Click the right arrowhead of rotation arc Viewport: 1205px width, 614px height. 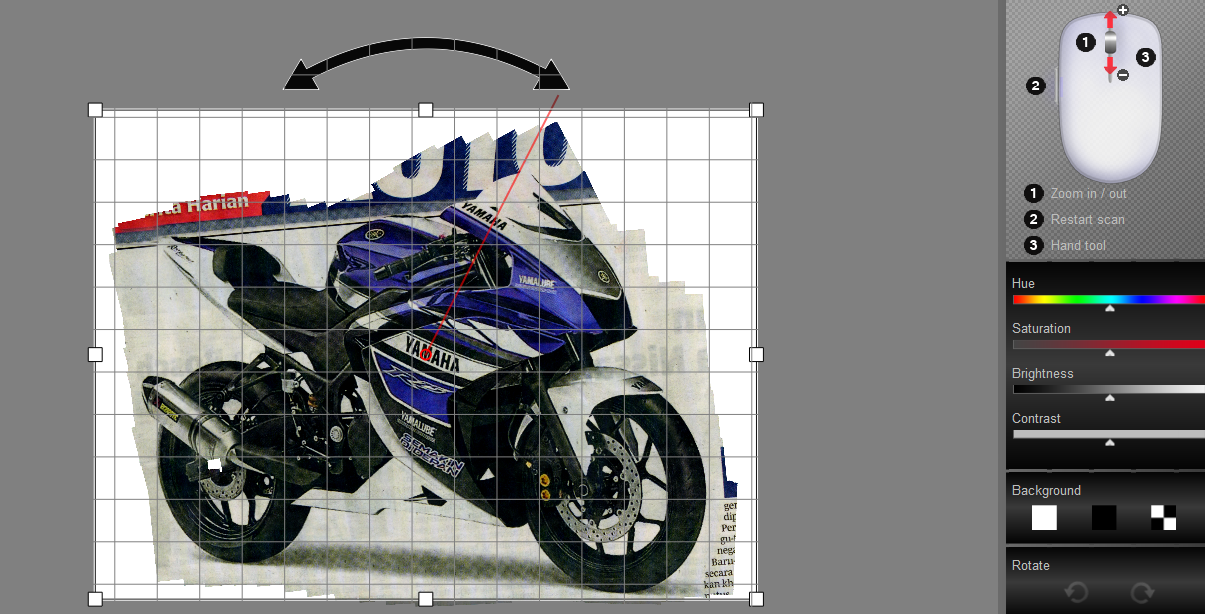(552, 76)
